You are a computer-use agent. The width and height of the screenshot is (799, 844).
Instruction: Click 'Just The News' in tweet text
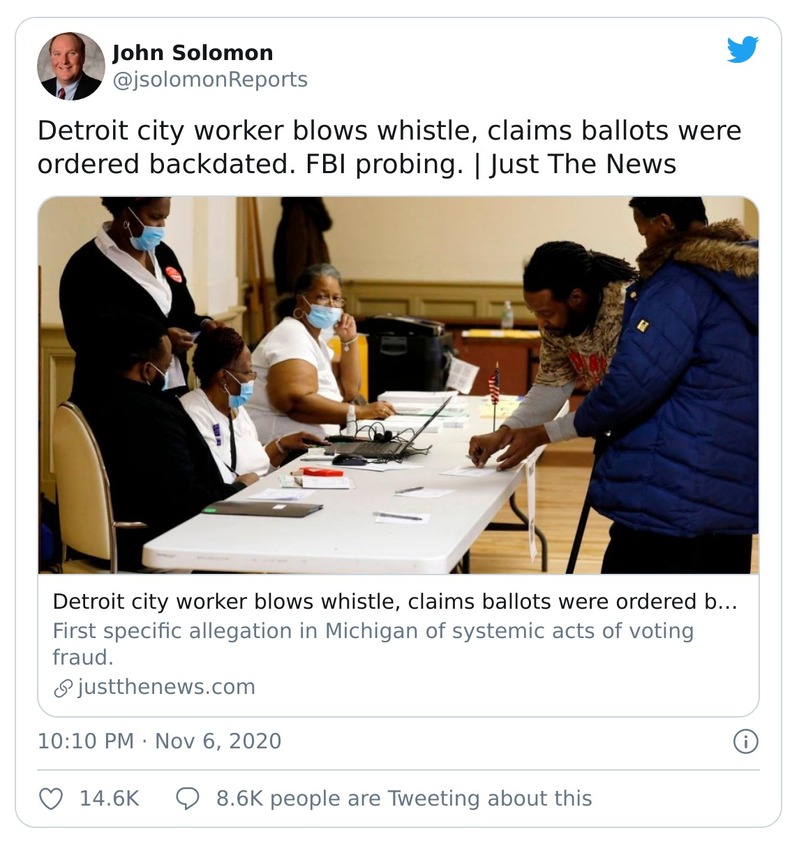pos(583,164)
